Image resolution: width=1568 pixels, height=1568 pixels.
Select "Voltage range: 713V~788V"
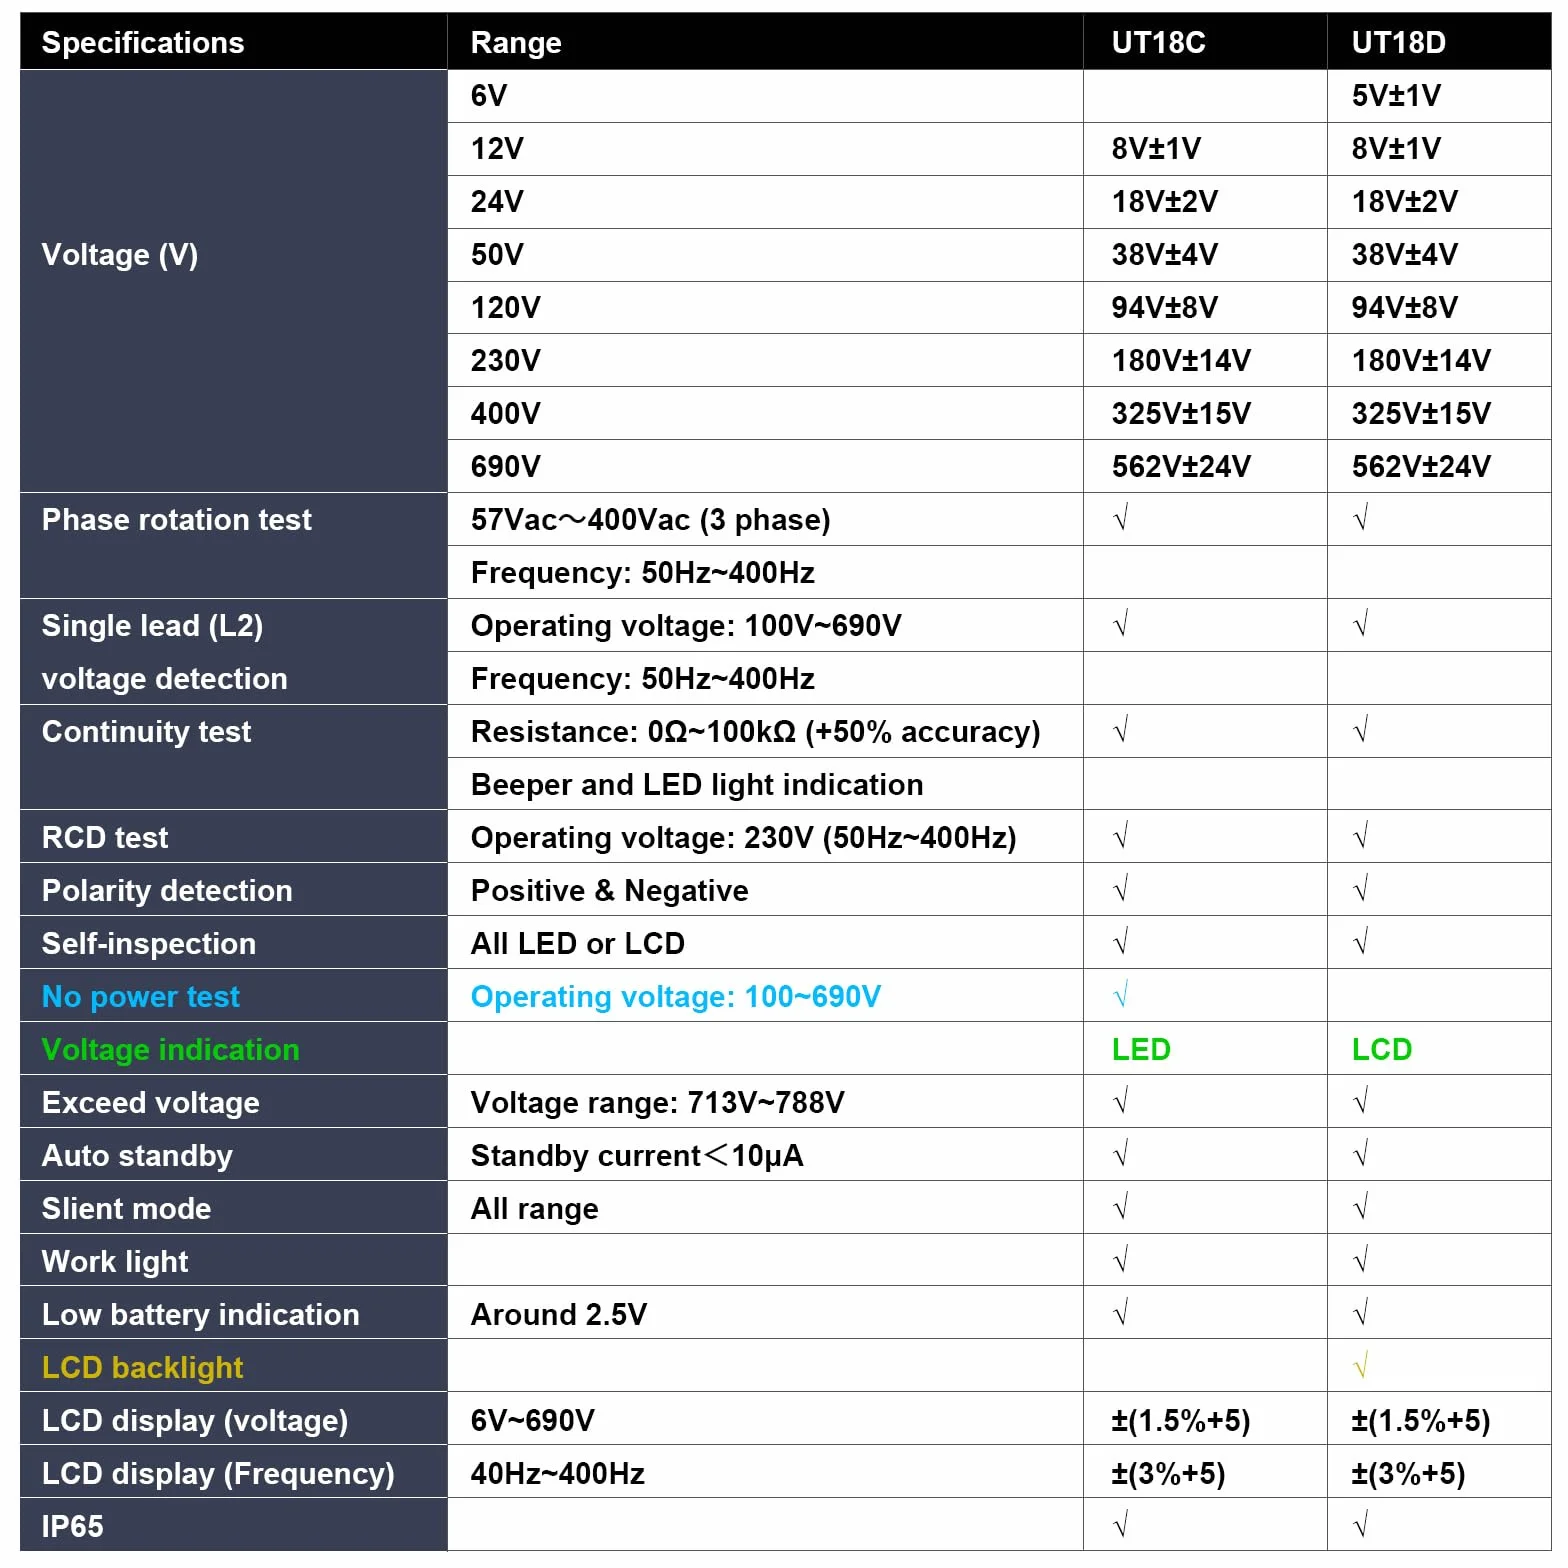(x=658, y=1103)
